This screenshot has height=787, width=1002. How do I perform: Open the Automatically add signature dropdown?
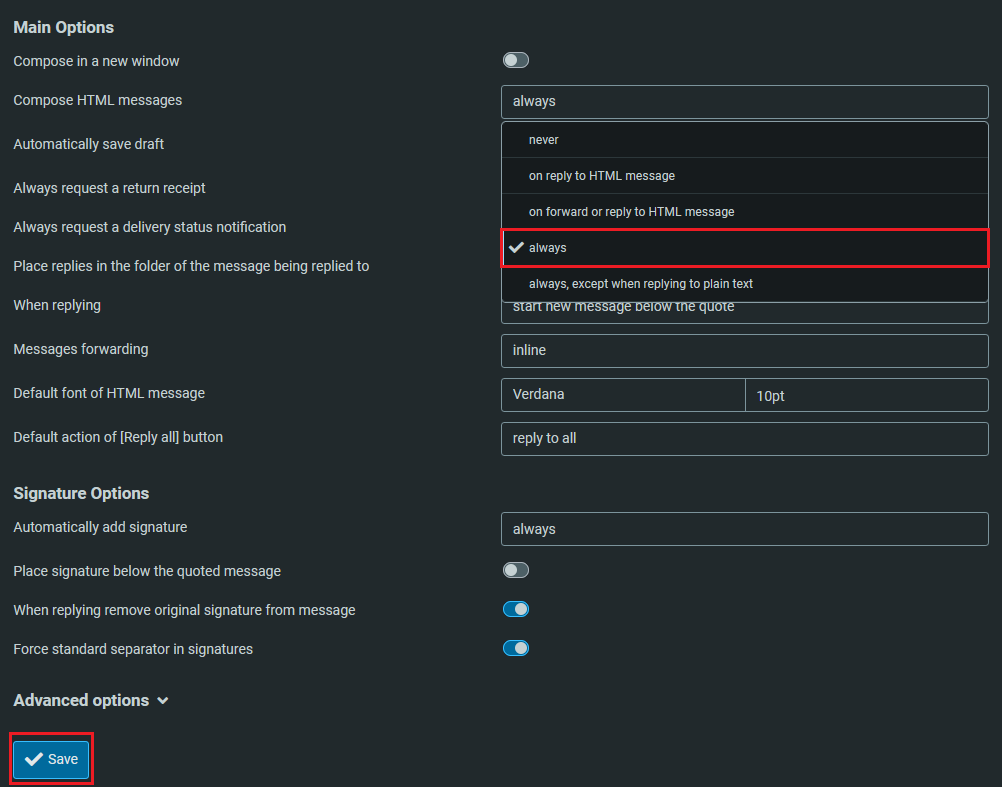click(x=744, y=529)
